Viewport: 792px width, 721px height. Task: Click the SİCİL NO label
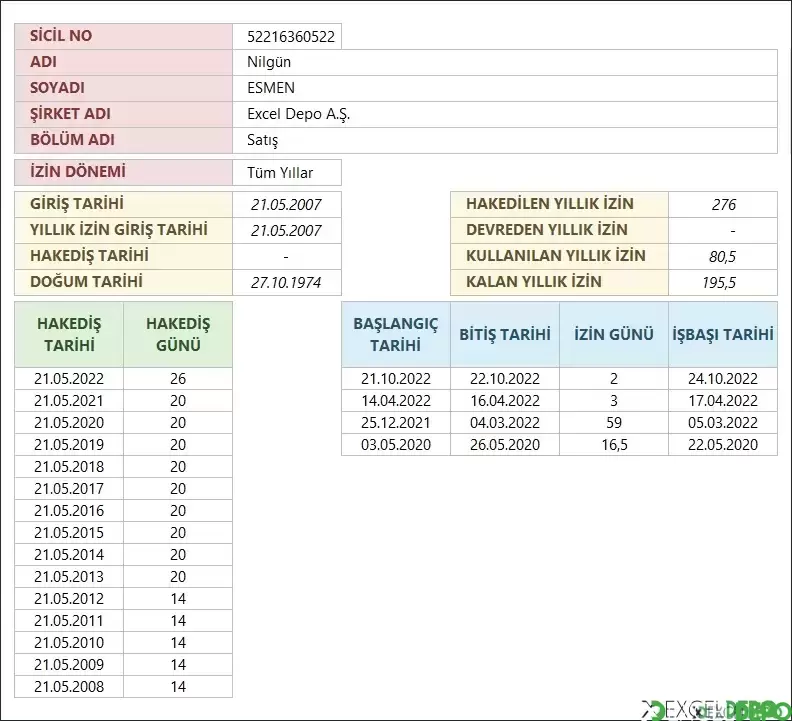click(123, 36)
